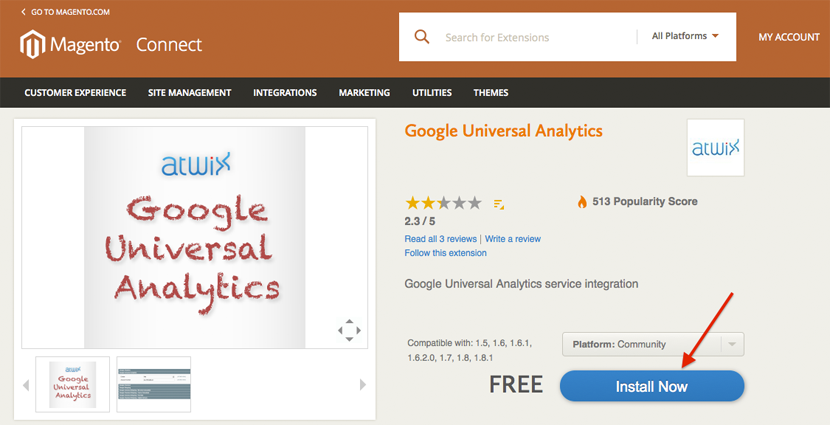Open the Integrations menu

click(x=285, y=93)
